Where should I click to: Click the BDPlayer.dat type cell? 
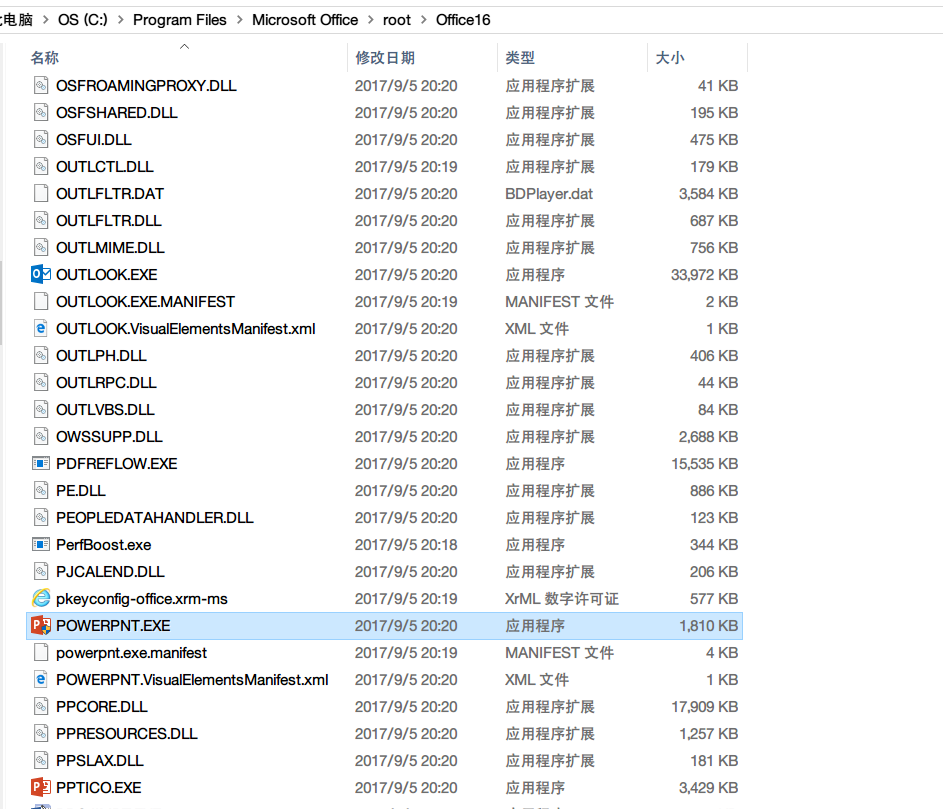(548, 193)
